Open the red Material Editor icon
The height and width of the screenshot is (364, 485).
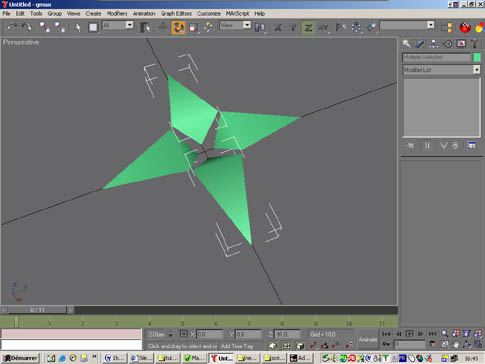tap(465, 27)
